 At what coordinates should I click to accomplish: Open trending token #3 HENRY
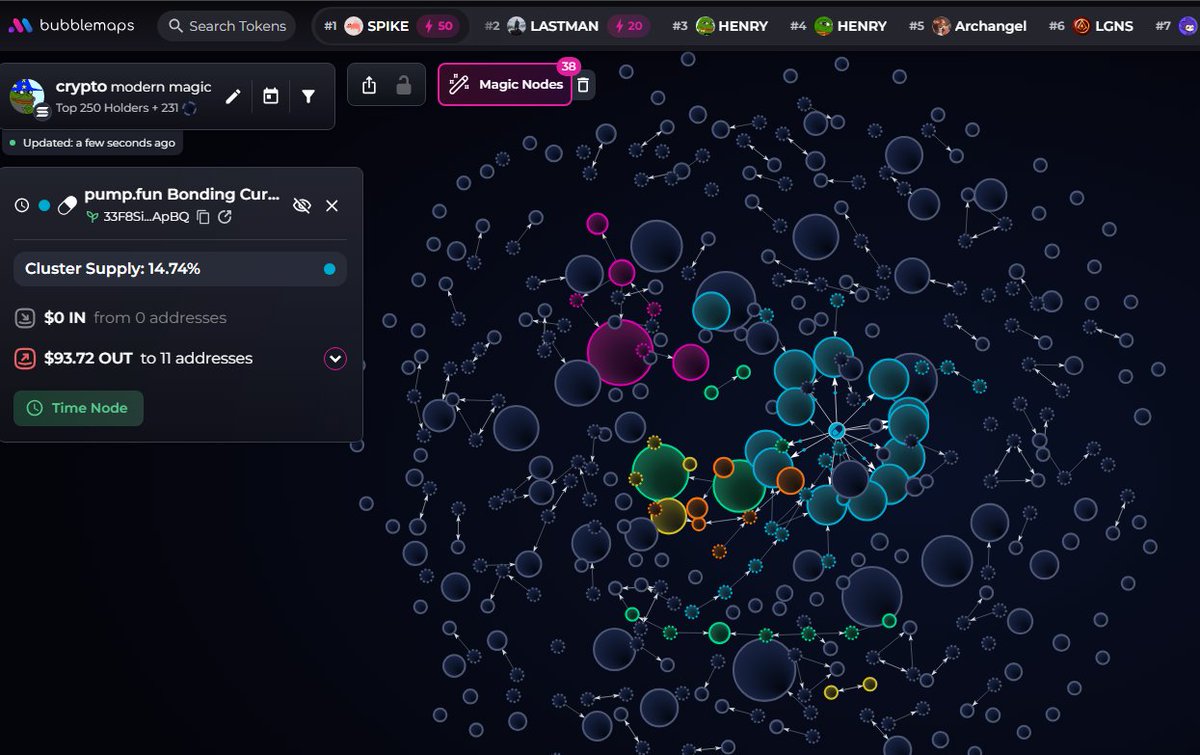tap(720, 26)
